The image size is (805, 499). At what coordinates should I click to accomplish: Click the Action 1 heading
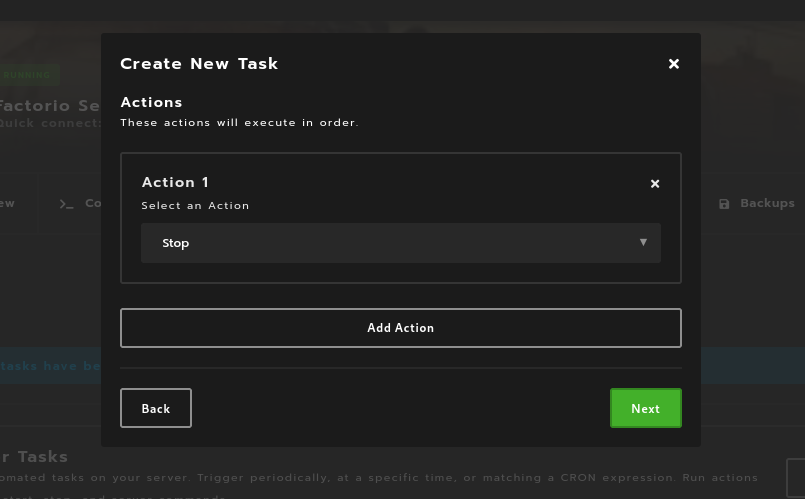click(175, 182)
